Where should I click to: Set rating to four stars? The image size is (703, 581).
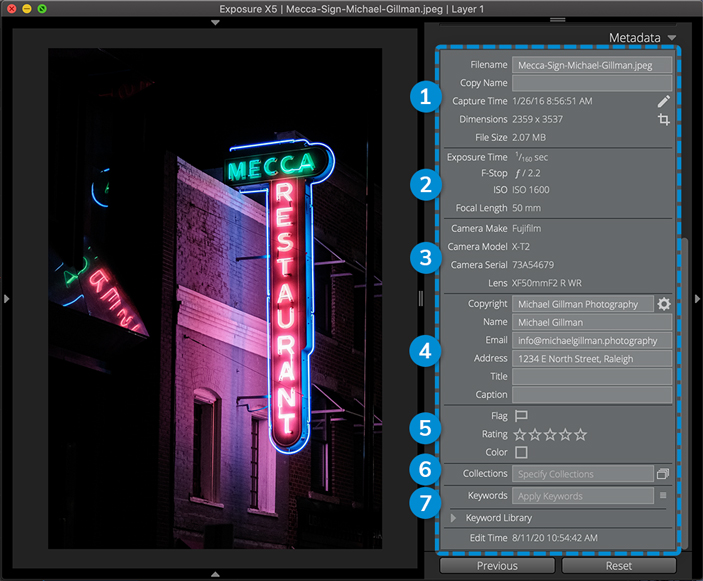tap(565, 434)
